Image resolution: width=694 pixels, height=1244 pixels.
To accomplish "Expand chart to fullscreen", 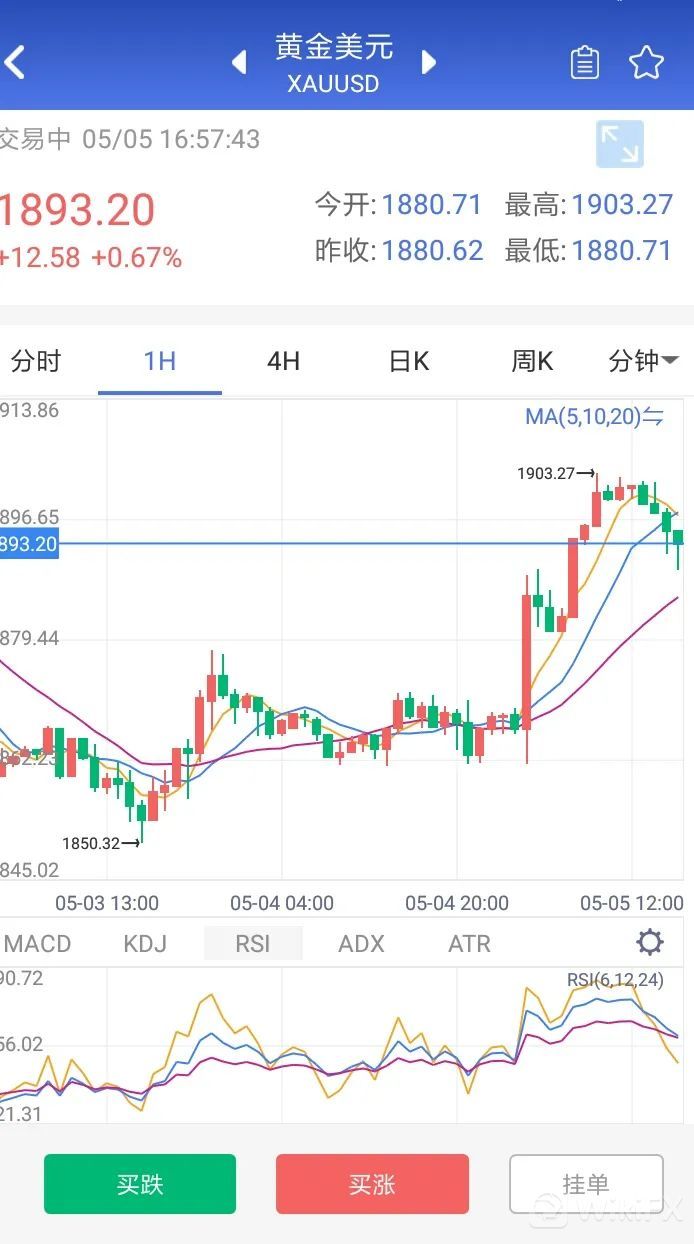I will pos(620,144).
